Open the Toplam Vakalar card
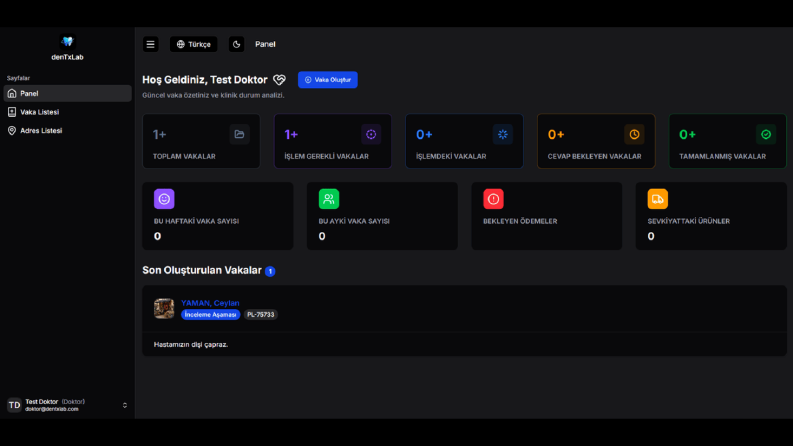793x446 pixels. 201,141
